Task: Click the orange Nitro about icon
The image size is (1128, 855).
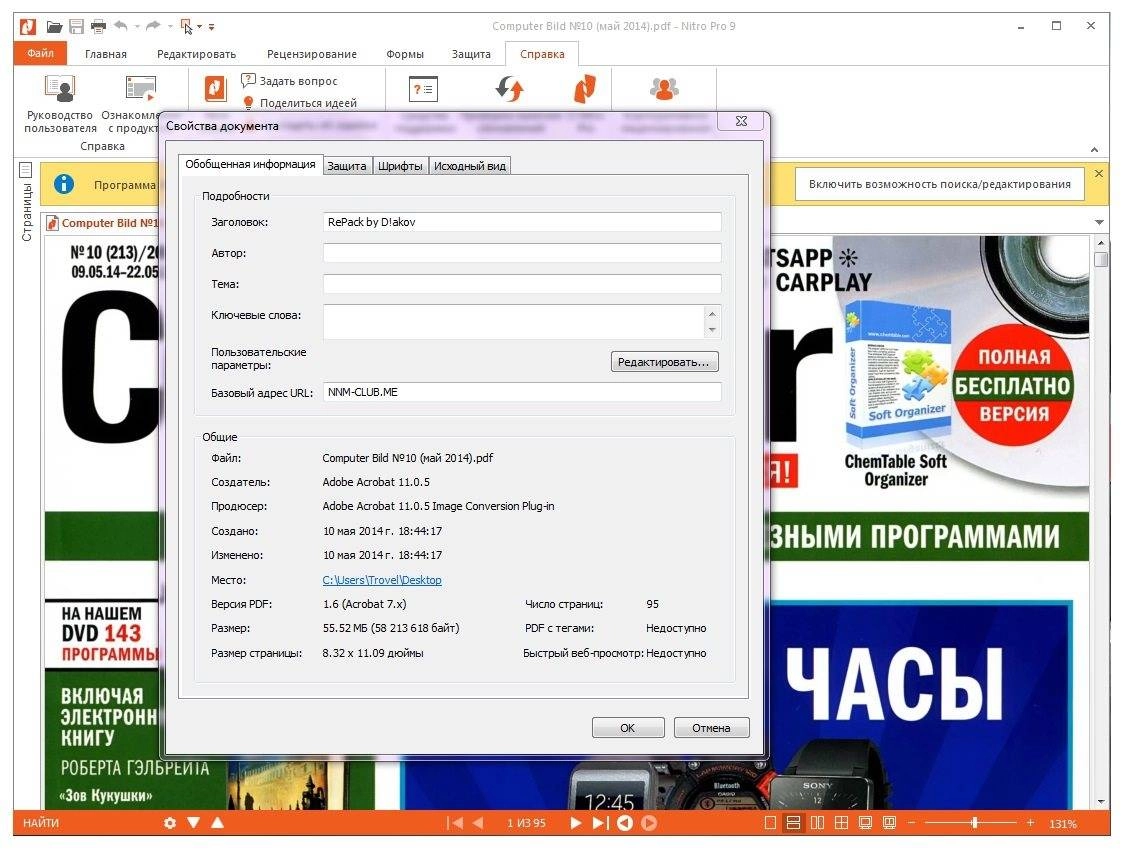Action: (x=585, y=89)
